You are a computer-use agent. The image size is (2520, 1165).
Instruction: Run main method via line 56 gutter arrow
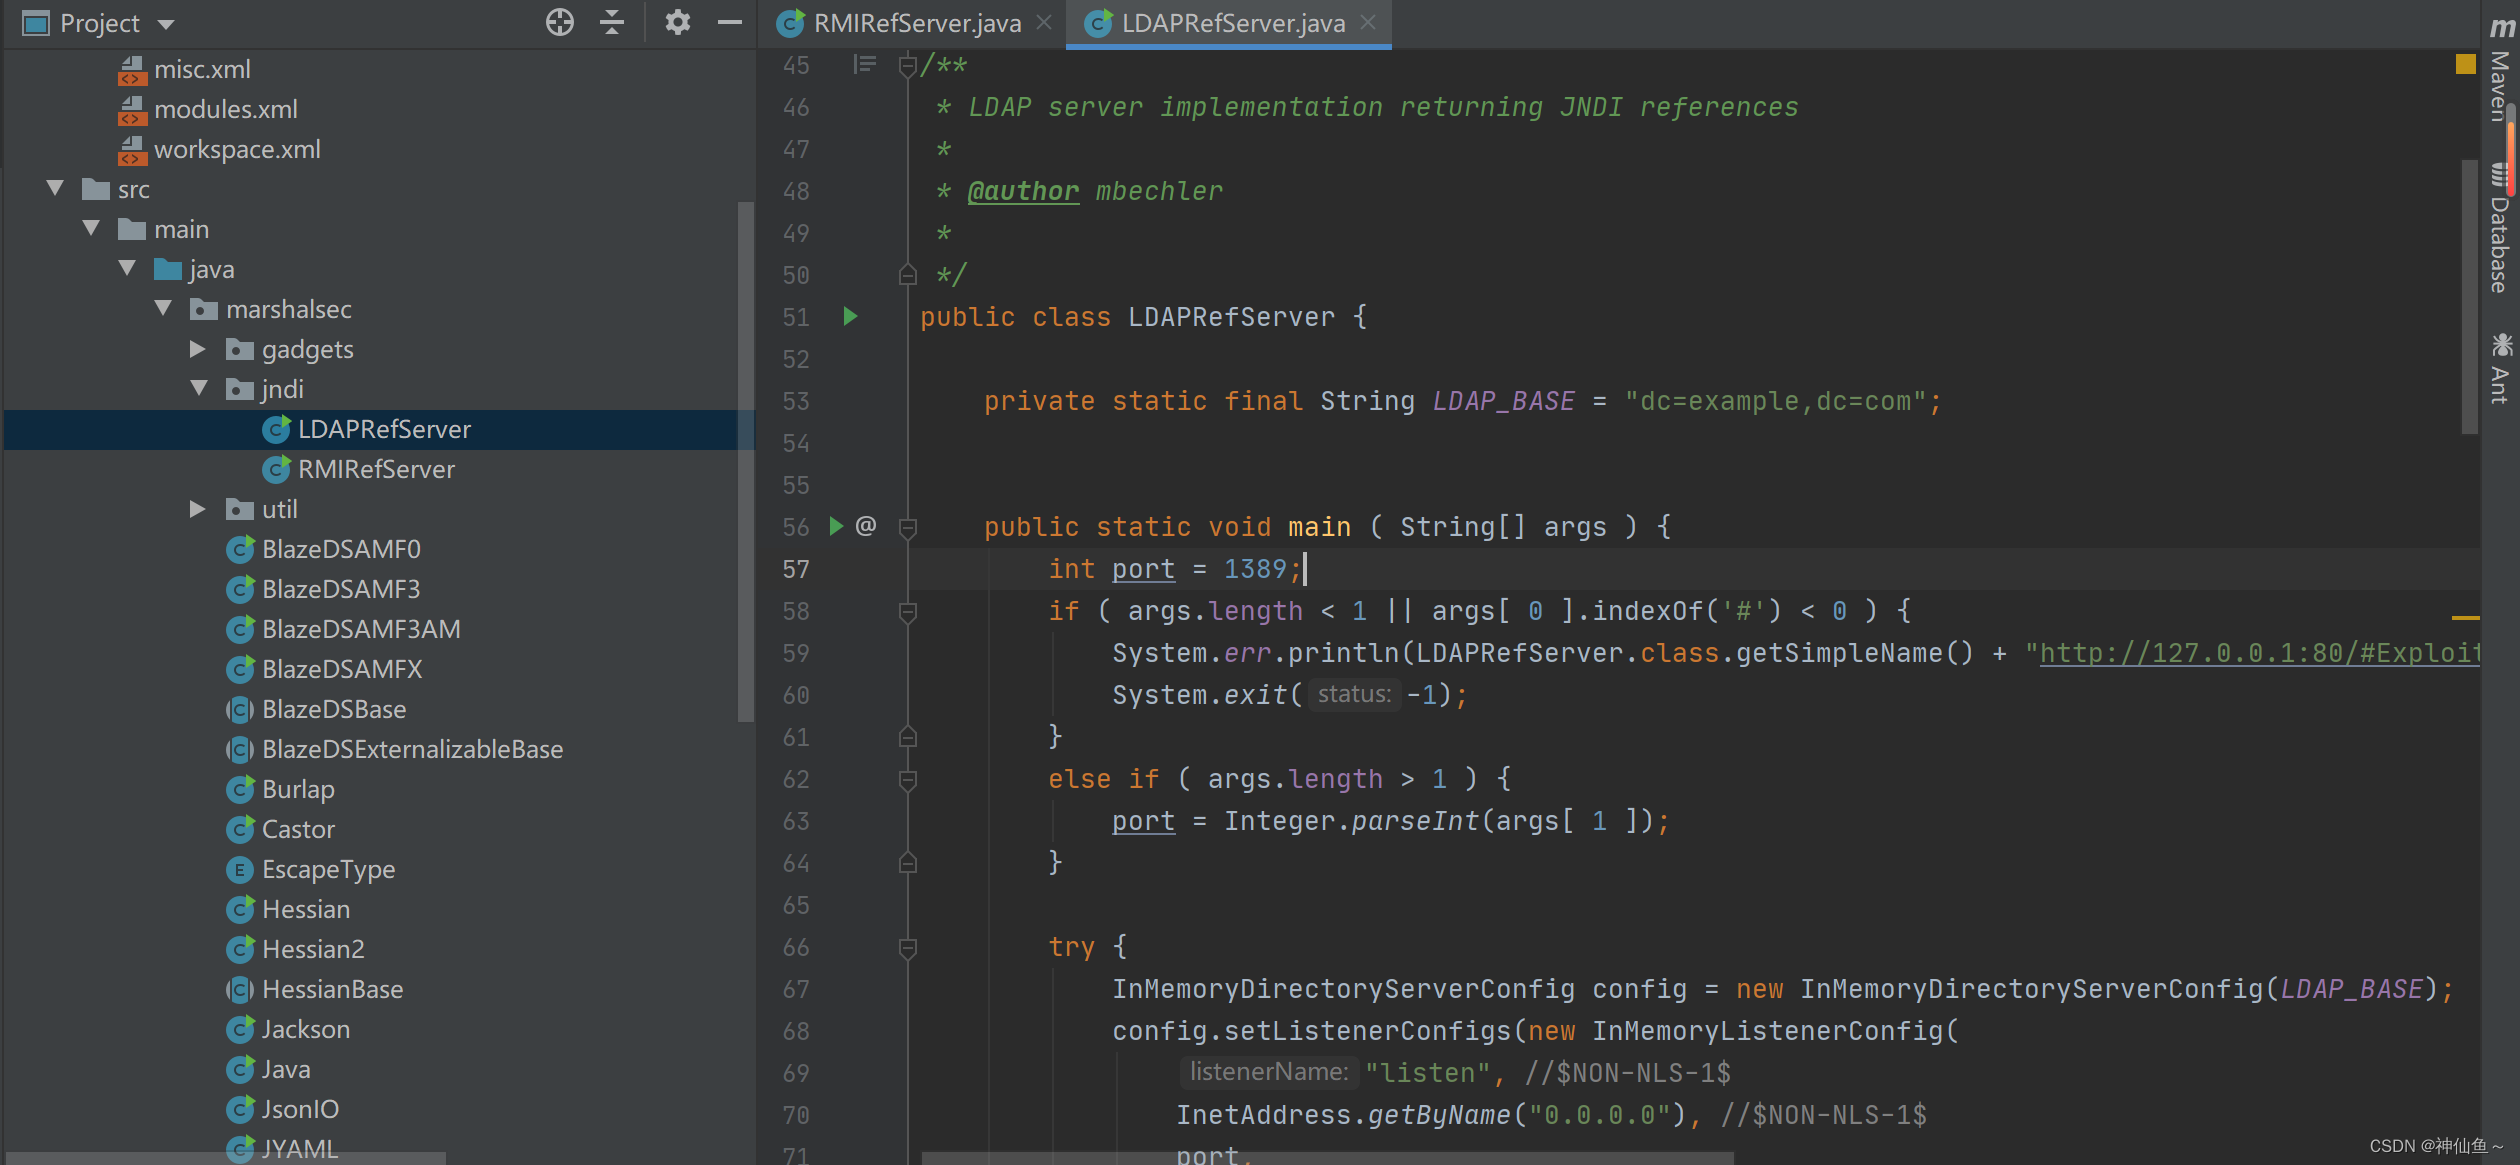(x=836, y=526)
